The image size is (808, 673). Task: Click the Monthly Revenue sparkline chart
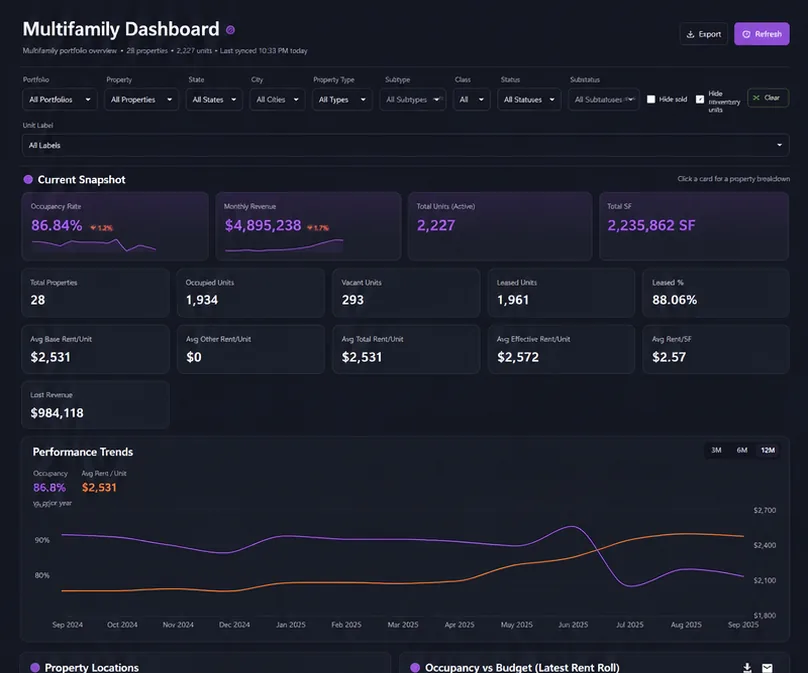284,246
